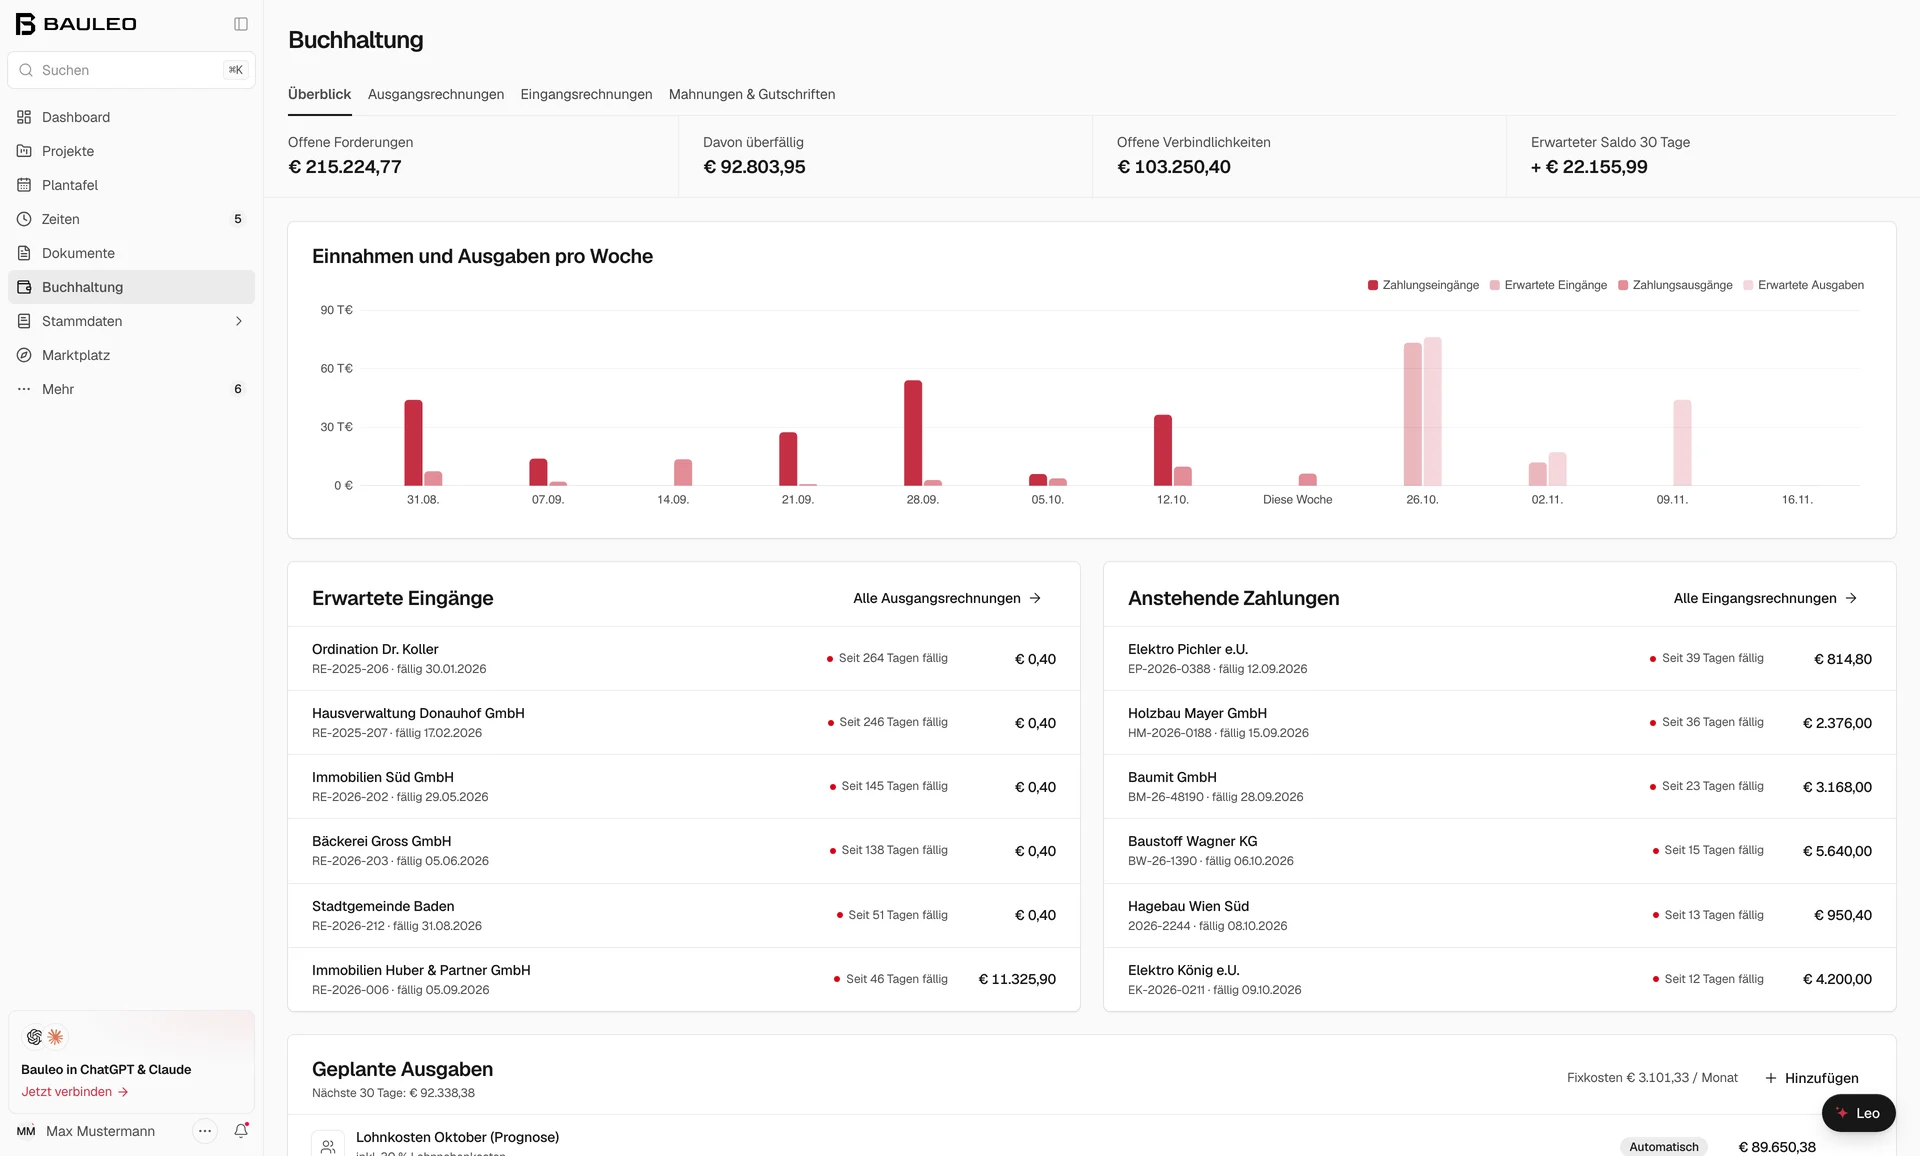Open Immobilien Huber & Partner GmbH row

point(684,979)
